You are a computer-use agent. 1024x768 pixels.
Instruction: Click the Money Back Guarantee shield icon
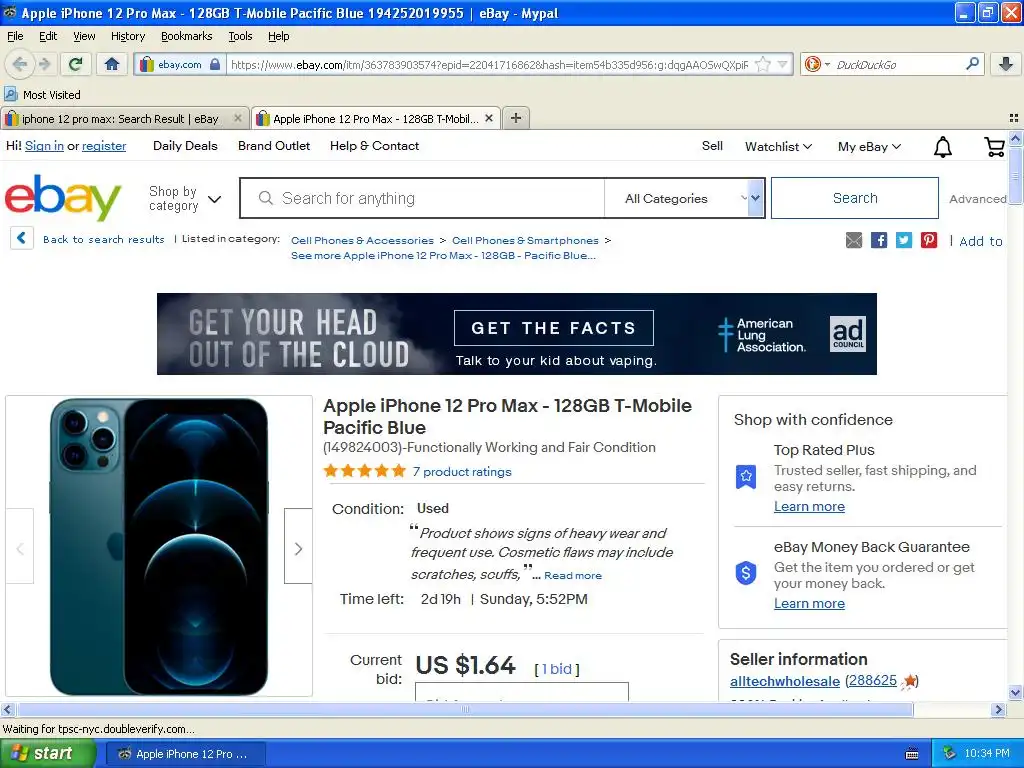(x=746, y=573)
